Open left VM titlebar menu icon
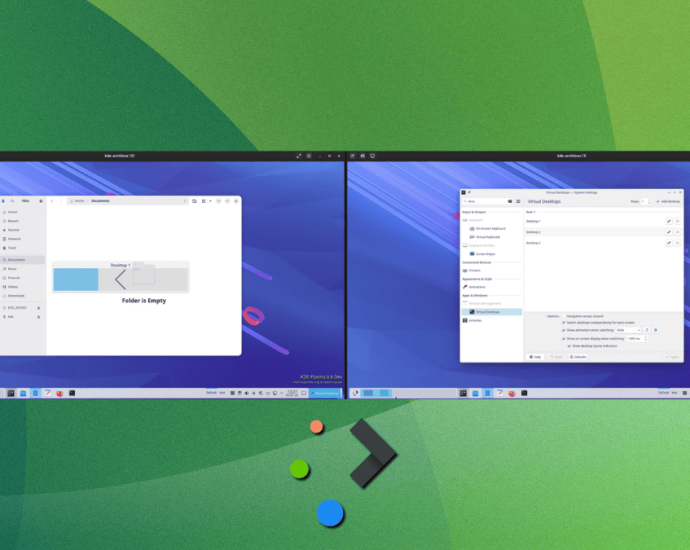This screenshot has height=550, width=690. 309,156
